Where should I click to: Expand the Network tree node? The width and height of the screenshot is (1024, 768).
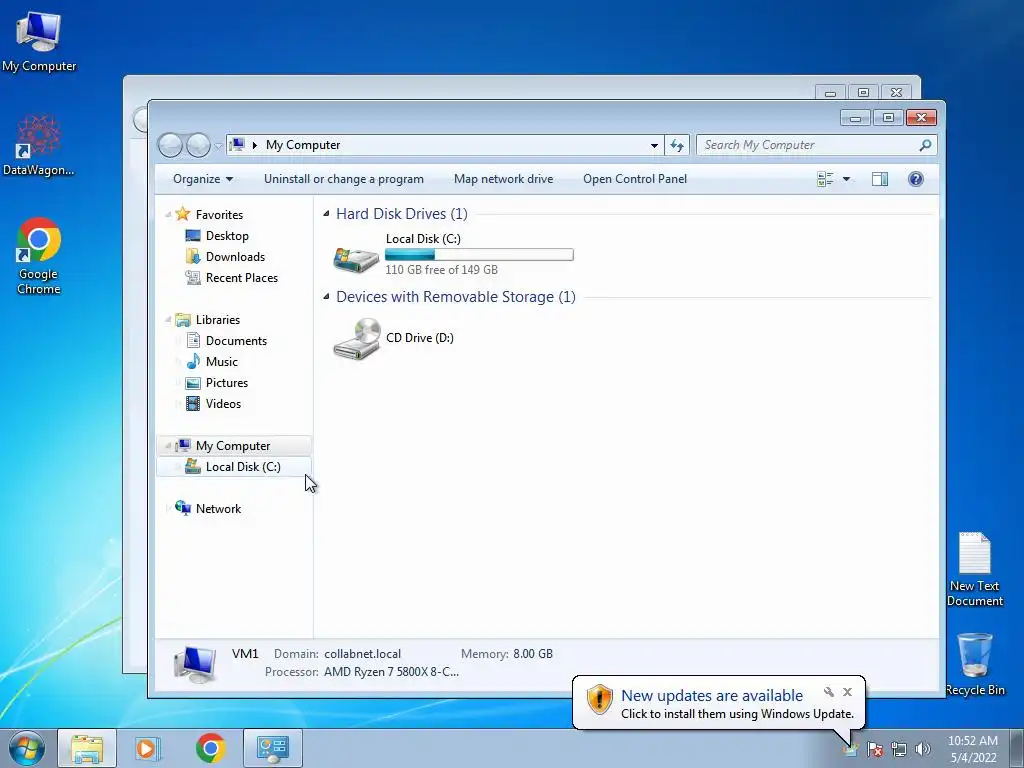pyautogui.click(x=168, y=509)
